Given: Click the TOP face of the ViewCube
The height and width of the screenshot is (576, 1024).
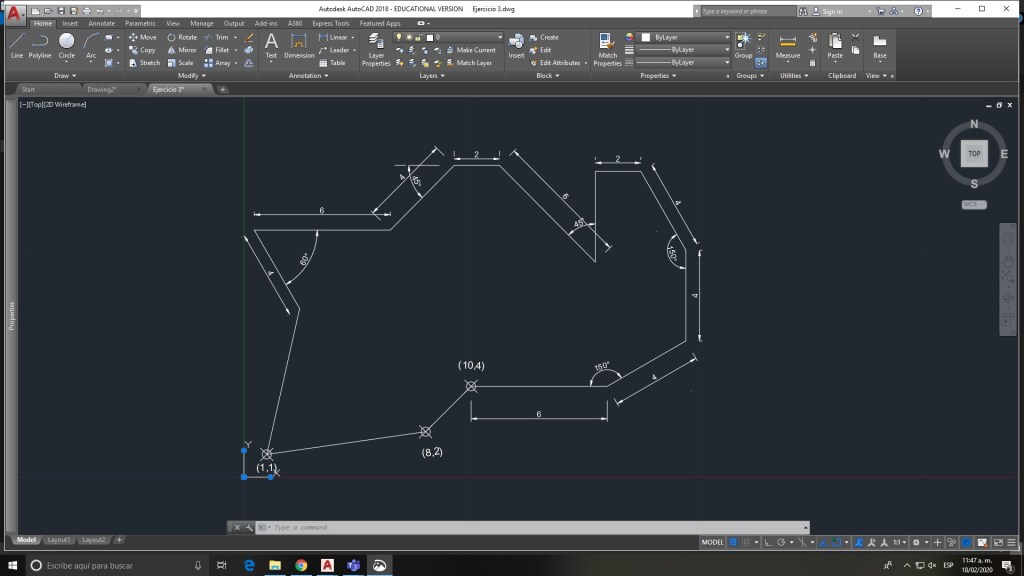Looking at the screenshot, I should 974,154.
